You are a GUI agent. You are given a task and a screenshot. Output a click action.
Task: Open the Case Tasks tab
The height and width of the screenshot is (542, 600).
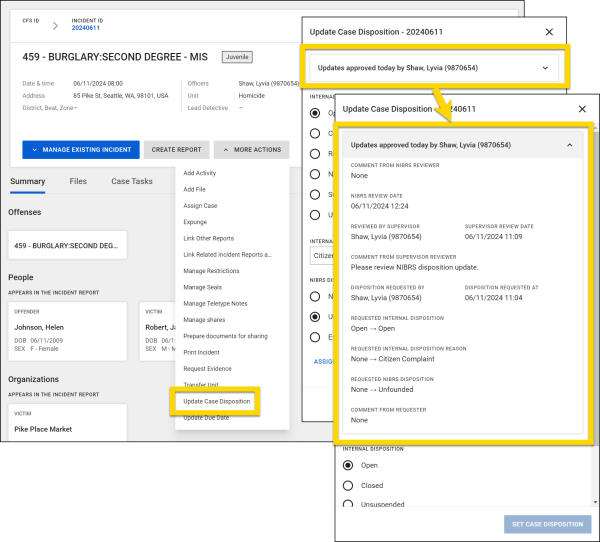point(132,181)
